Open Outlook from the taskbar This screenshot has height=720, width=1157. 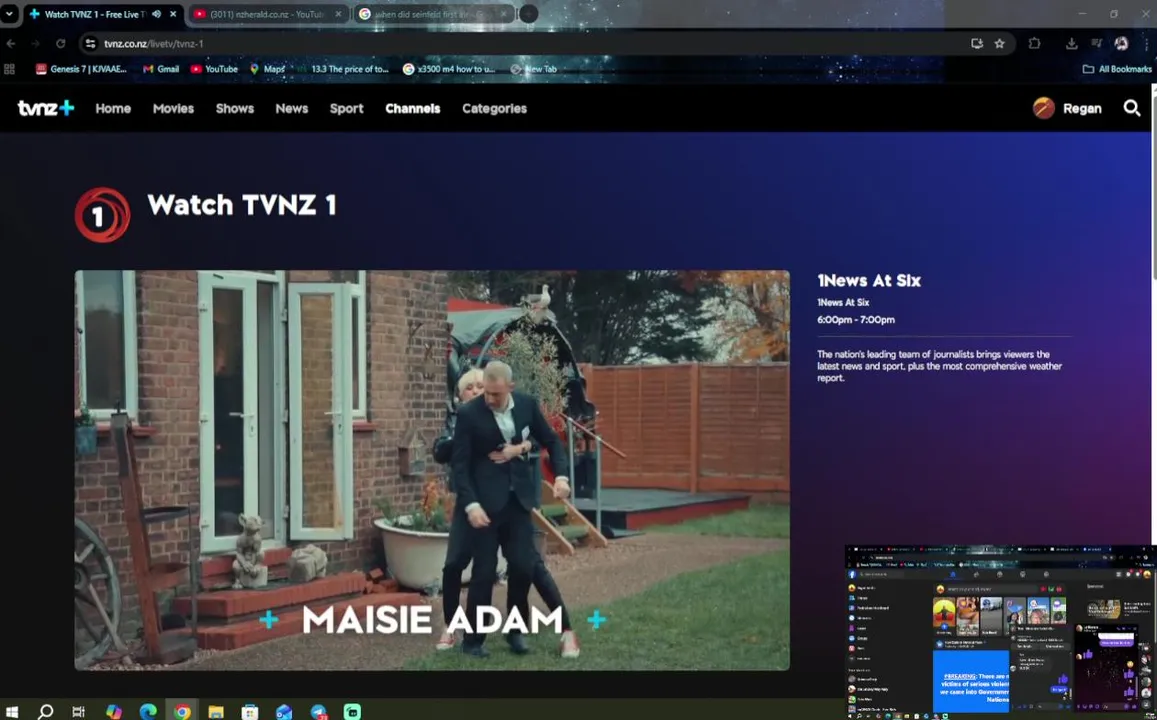coord(284,711)
